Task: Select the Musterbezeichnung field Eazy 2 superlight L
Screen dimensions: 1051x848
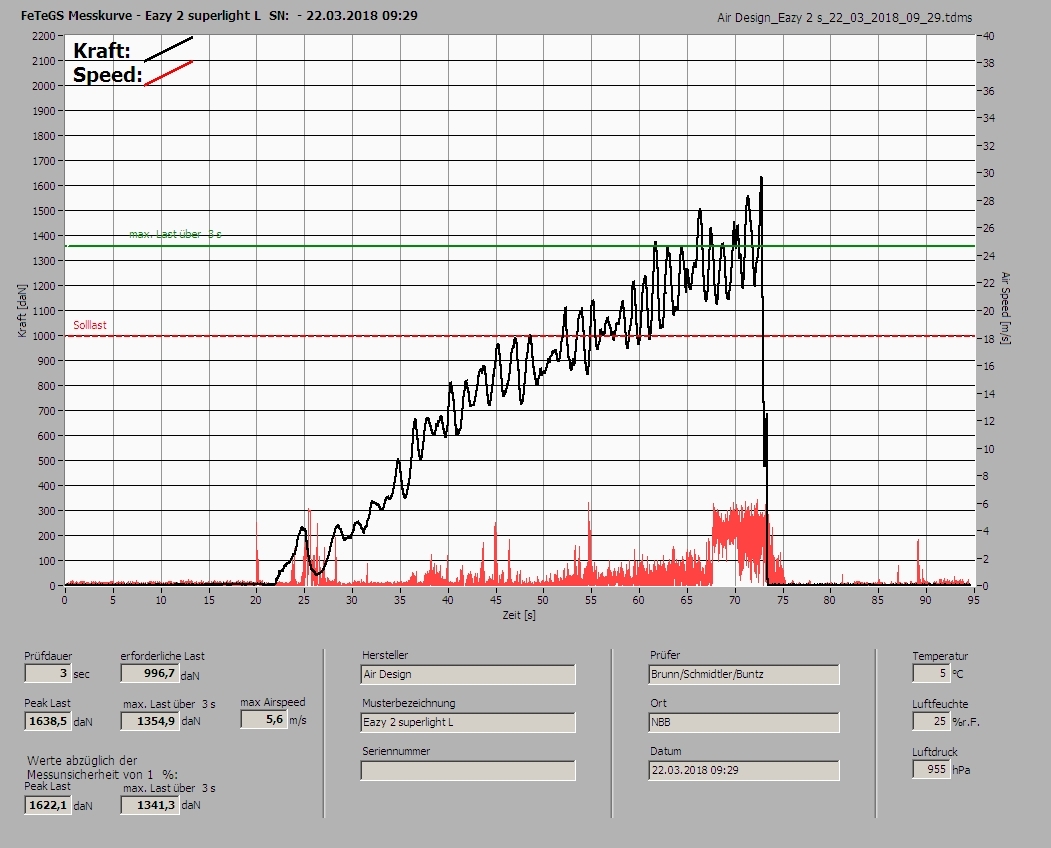Action: tap(468, 723)
